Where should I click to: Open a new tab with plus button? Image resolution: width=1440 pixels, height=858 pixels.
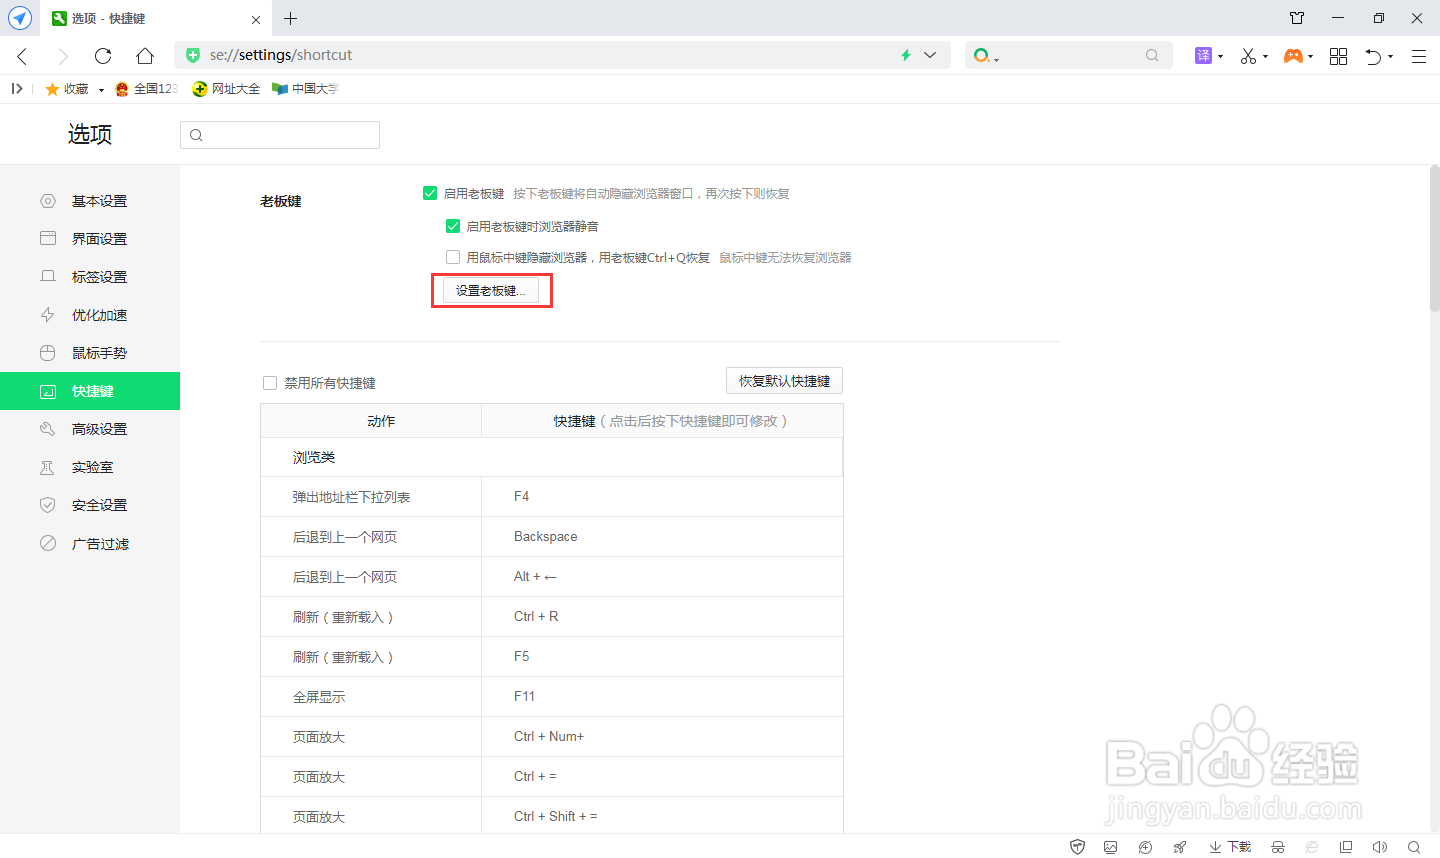[290, 18]
